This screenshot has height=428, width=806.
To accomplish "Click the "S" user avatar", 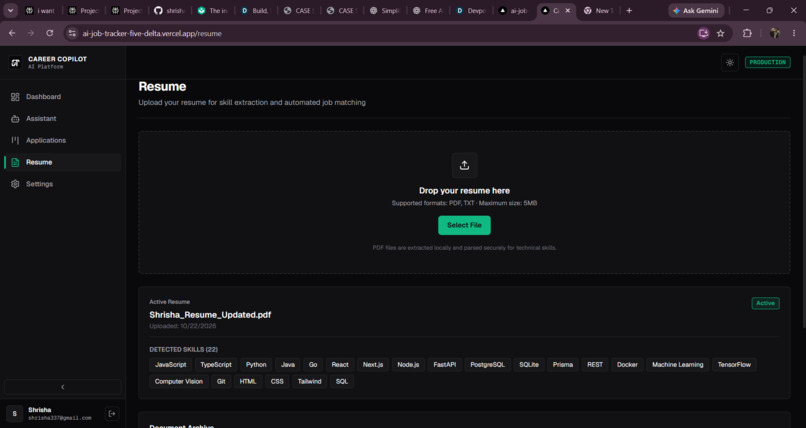I will [14, 414].
